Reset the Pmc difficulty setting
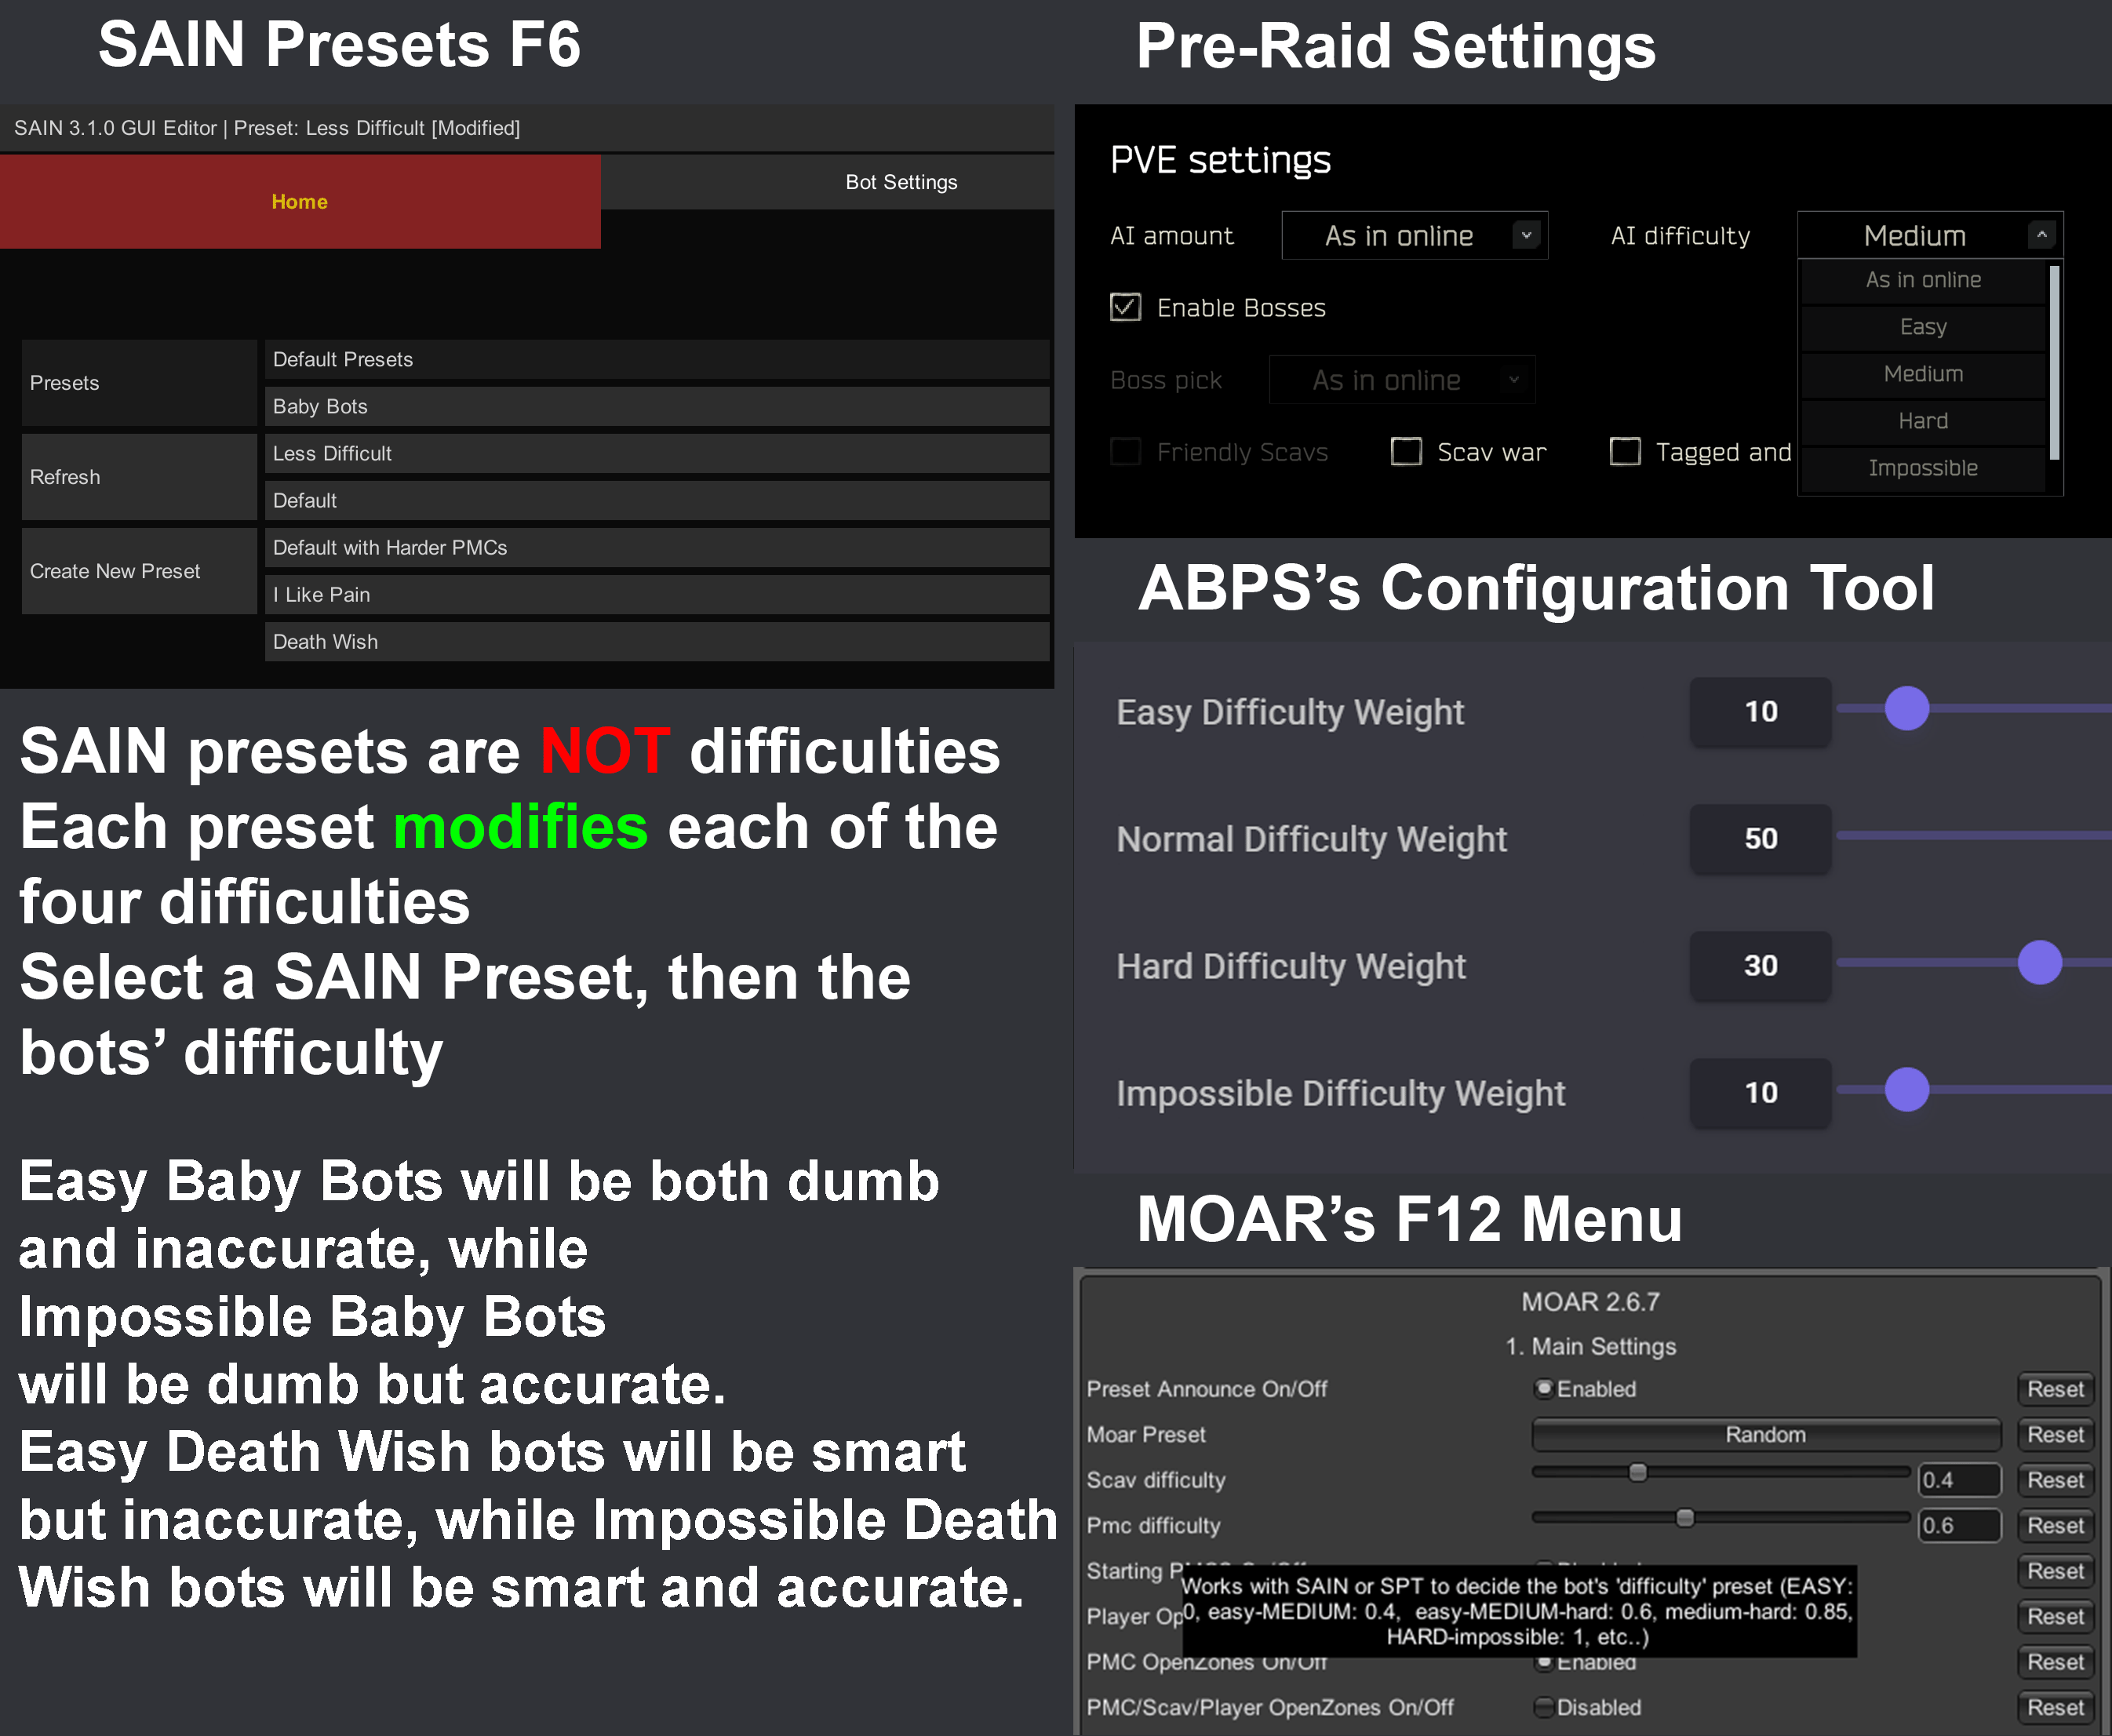2112x1736 pixels. (x=2055, y=1525)
